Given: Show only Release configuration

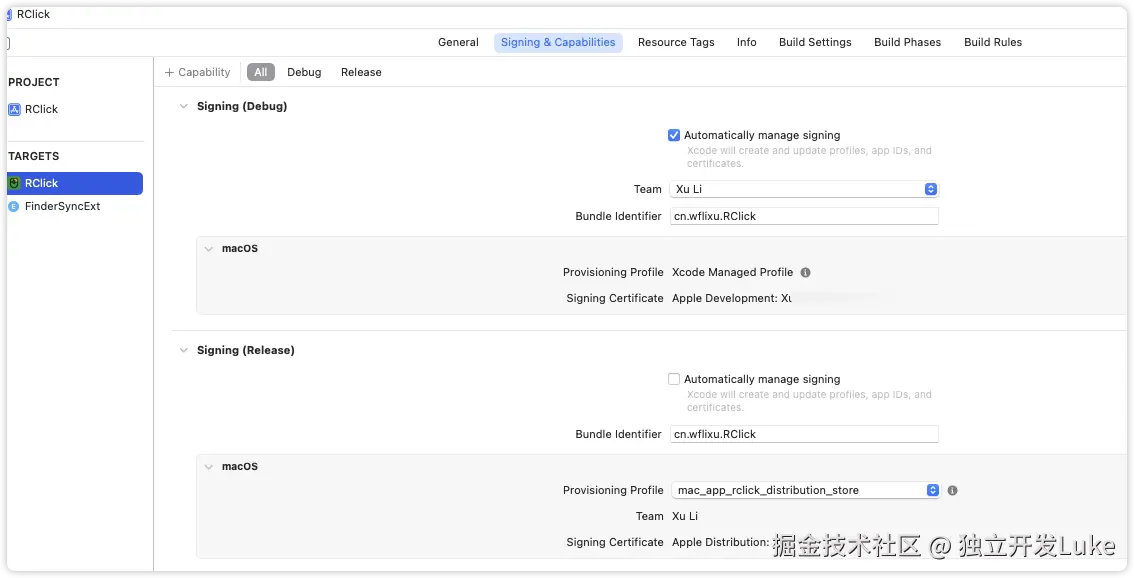Looking at the screenshot, I should (x=361, y=72).
